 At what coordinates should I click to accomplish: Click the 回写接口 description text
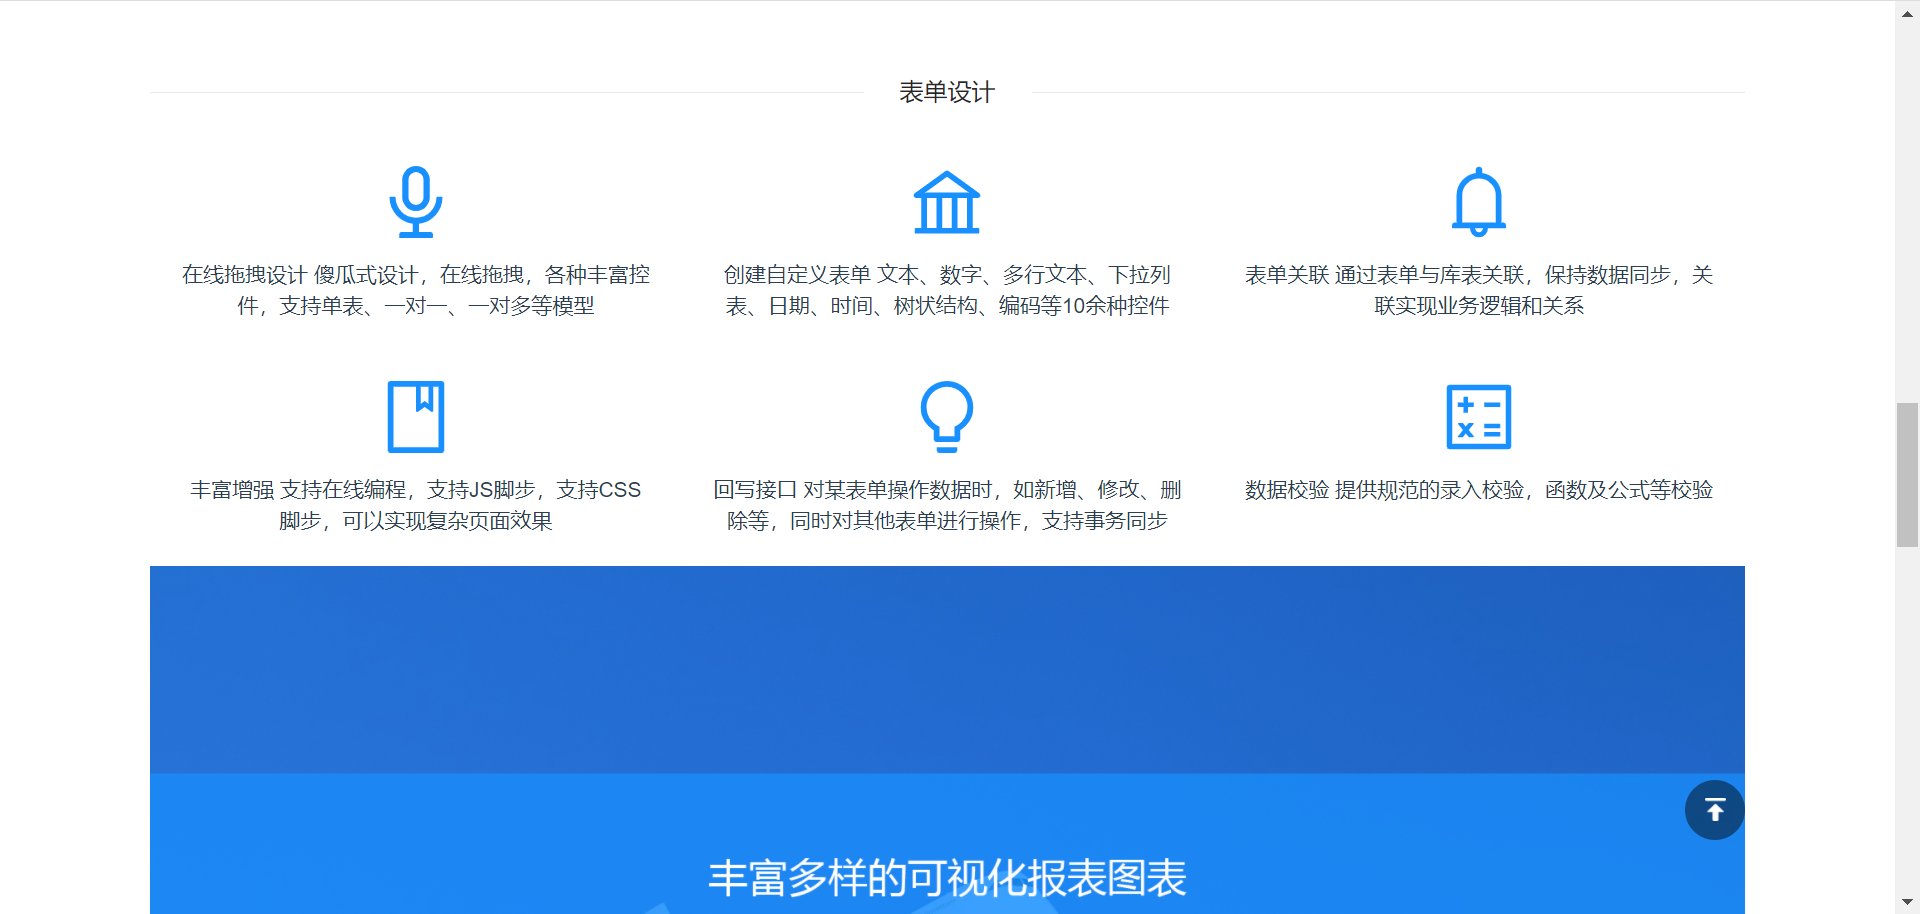click(x=947, y=505)
